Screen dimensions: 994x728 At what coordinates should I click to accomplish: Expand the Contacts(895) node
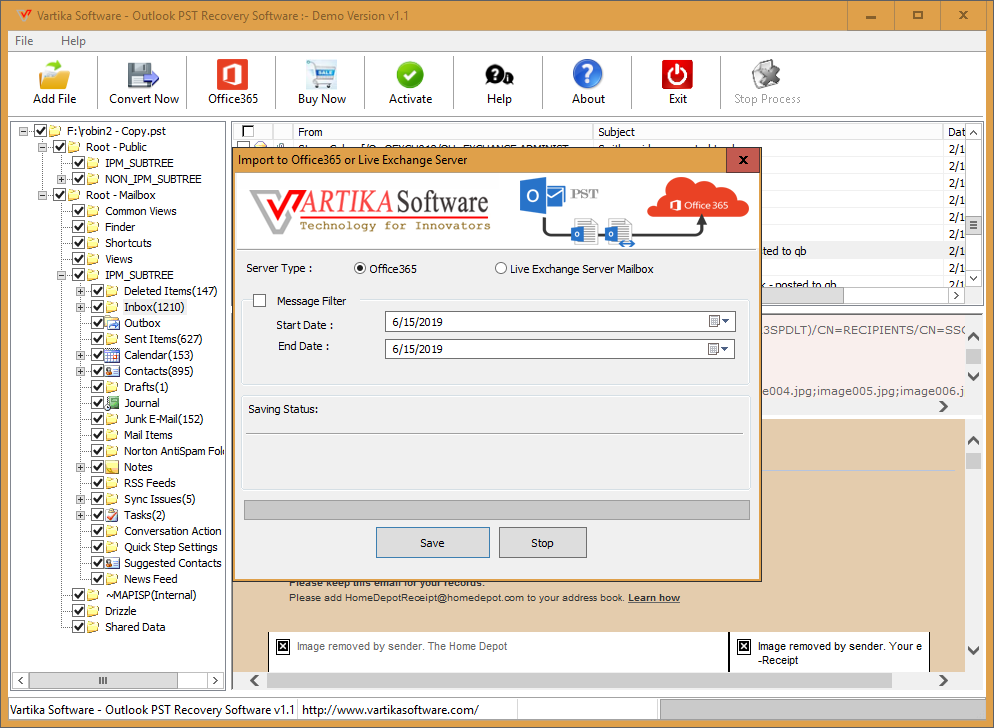pyautogui.click(x=81, y=371)
